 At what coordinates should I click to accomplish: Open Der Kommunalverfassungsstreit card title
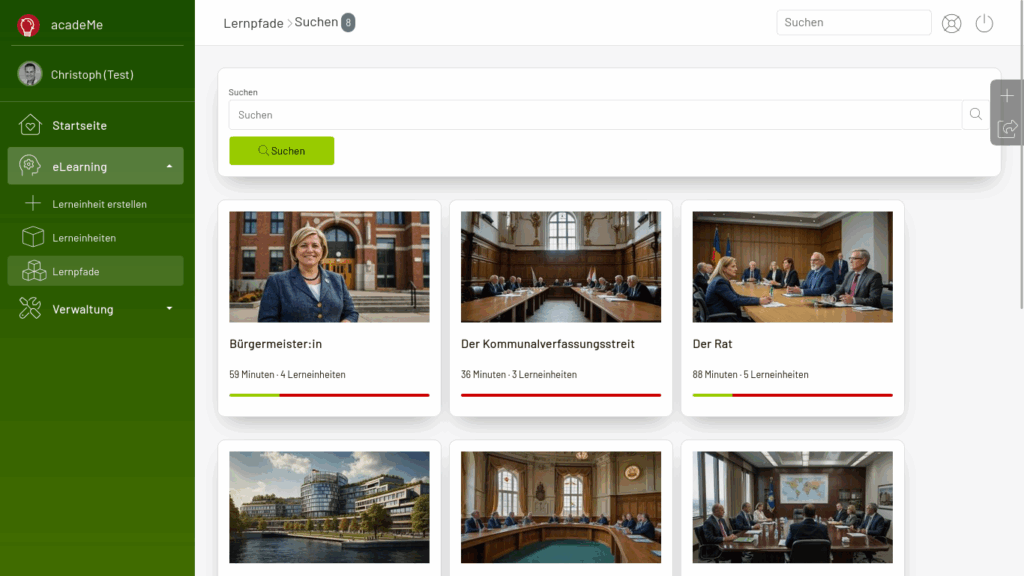pos(548,344)
